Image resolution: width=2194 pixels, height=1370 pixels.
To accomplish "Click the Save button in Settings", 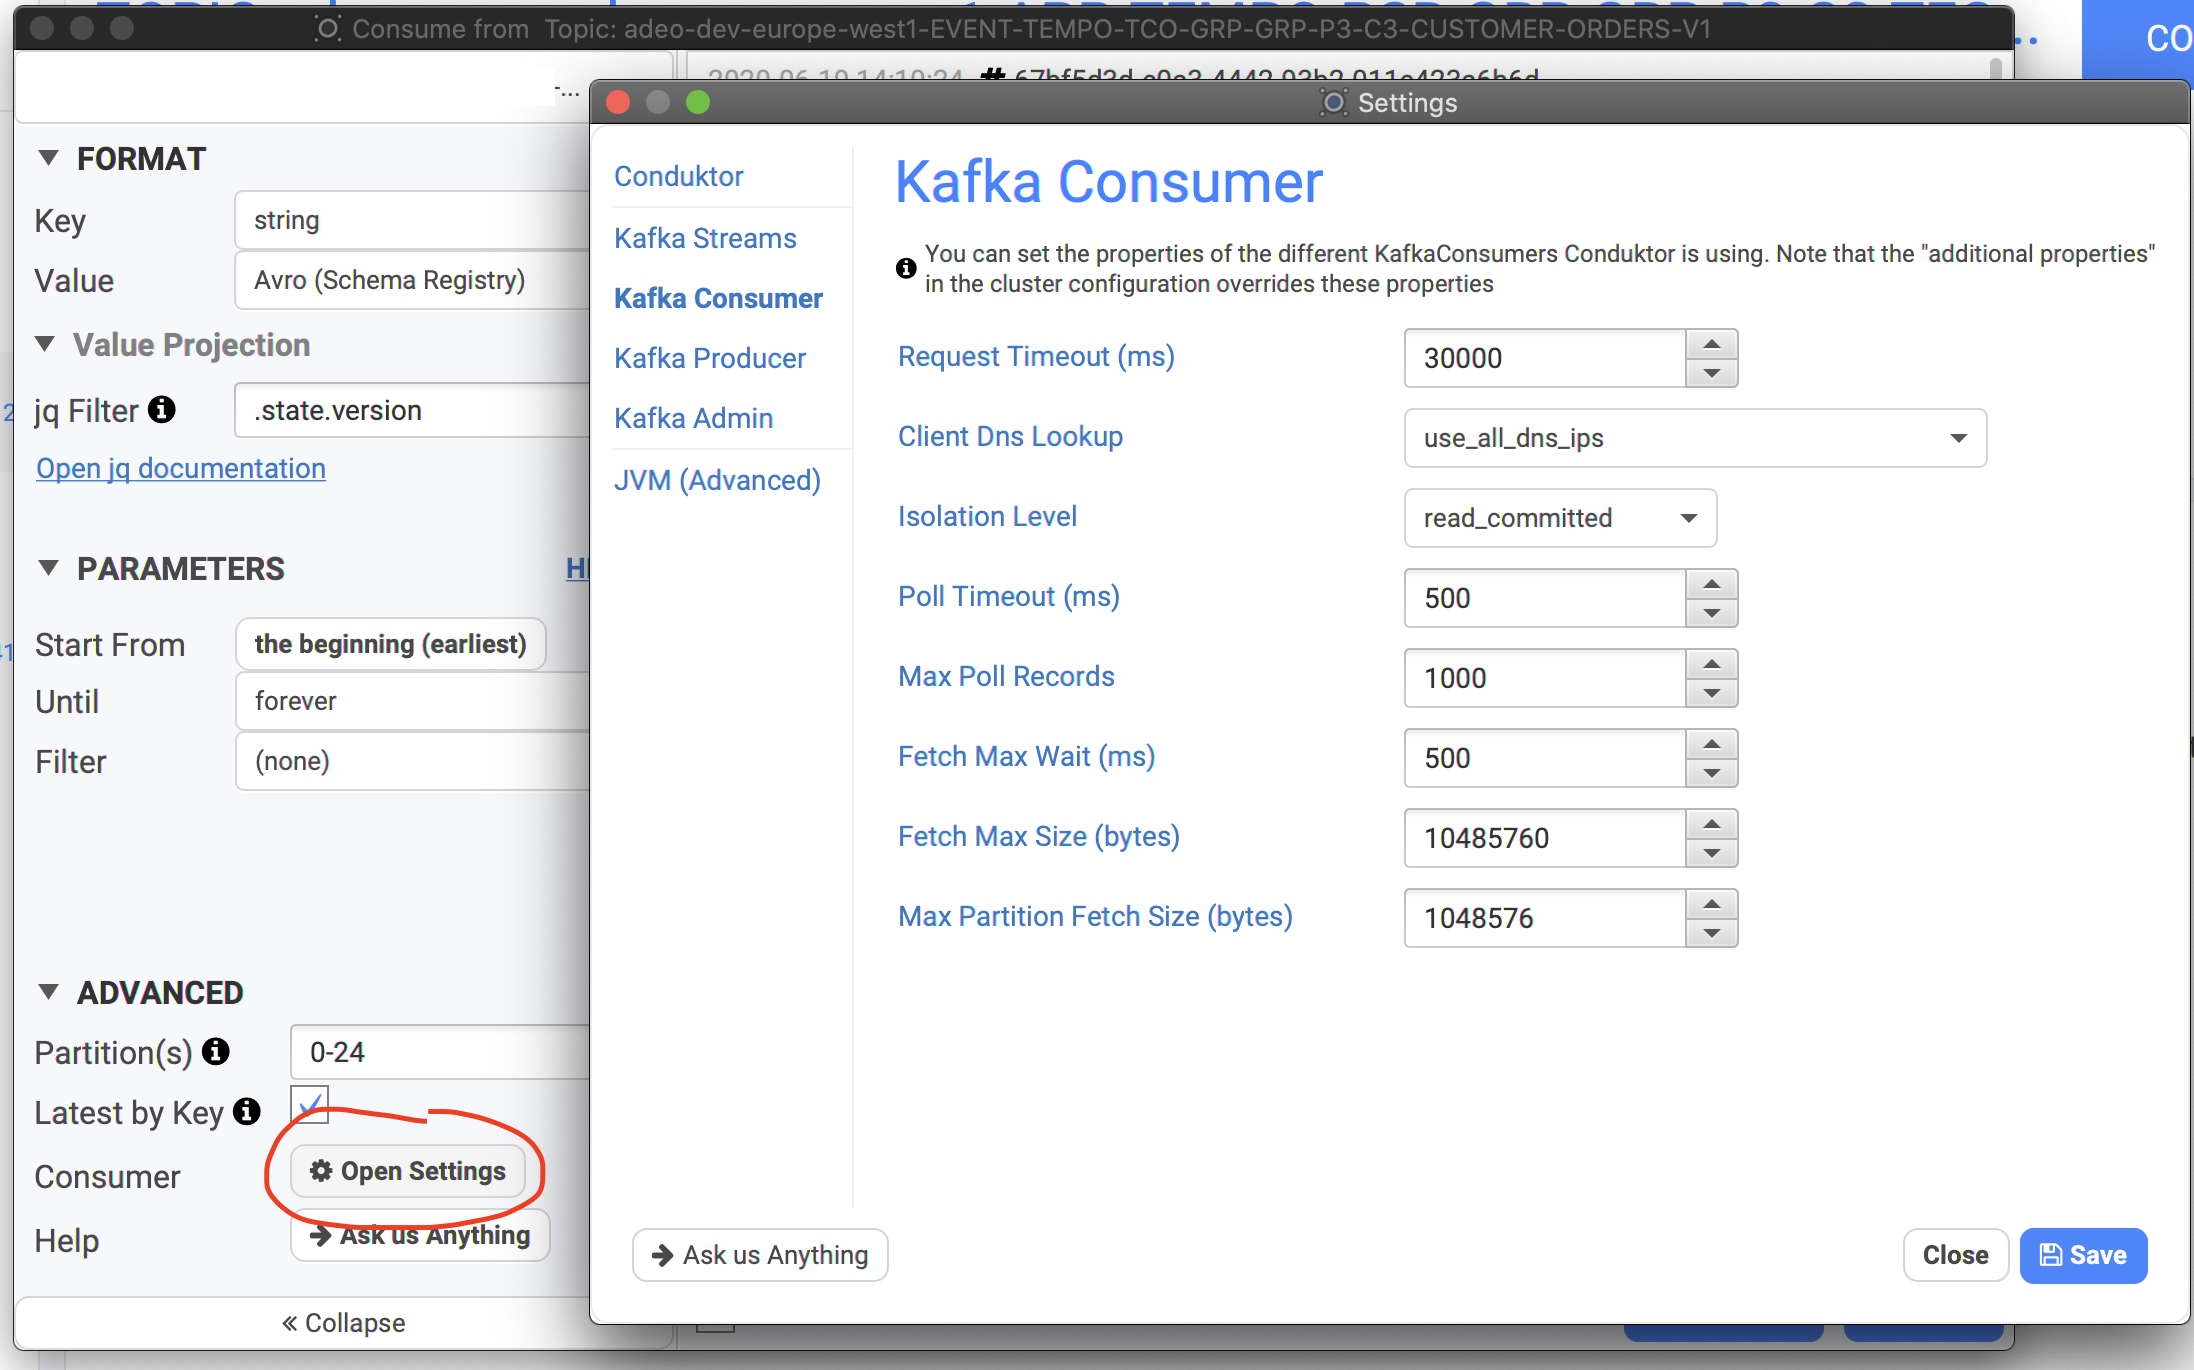I will [2083, 1255].
